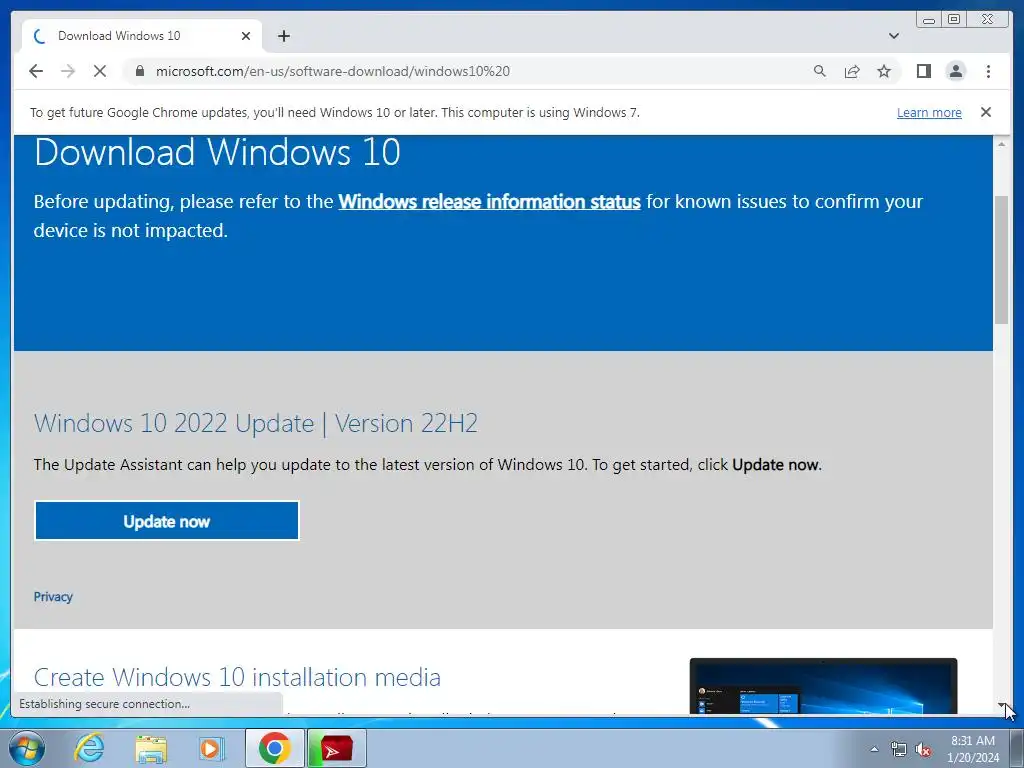1024x768 pixels.
Task: Launch Internet Explorer from taskbar
Action: click(89, 748)
